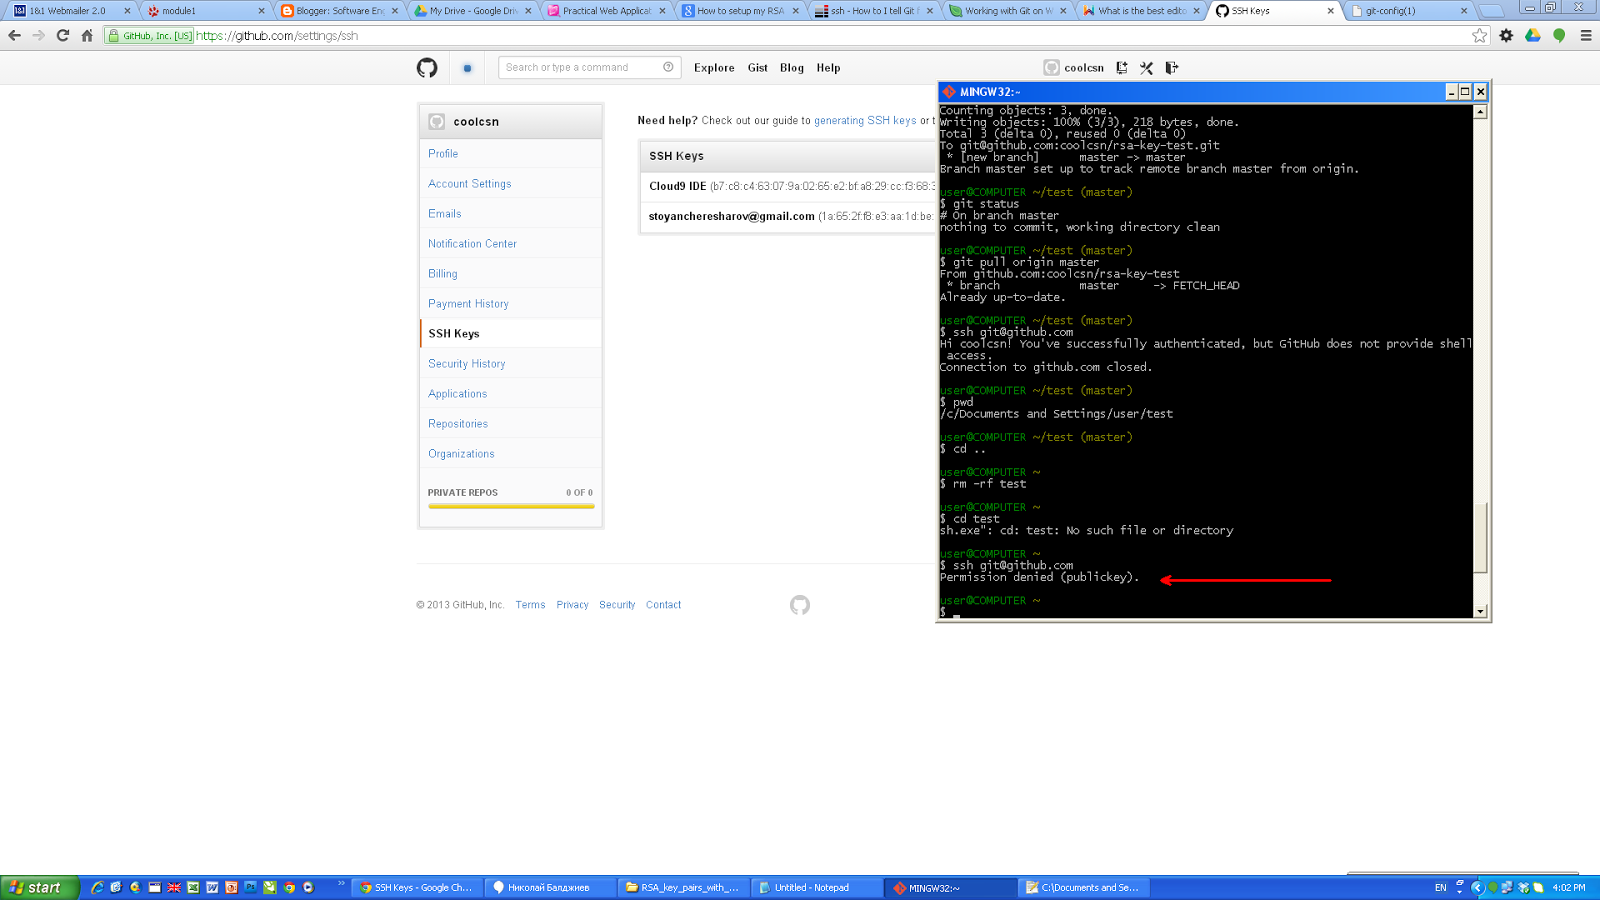Switch to Untitled - Notepad taskbar button
This screenshot has width=1600, height=900.
pos(816,888)
